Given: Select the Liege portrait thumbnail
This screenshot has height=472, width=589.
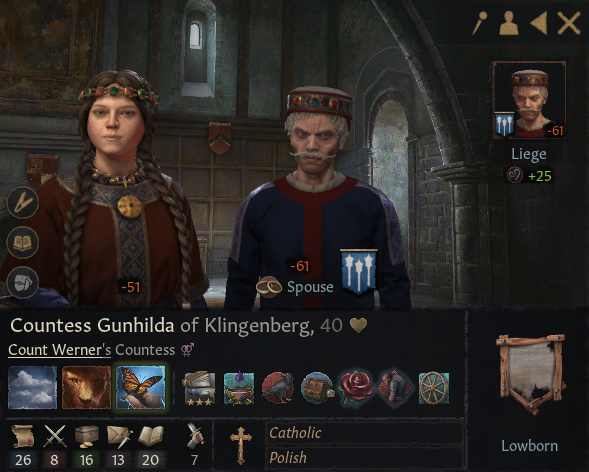Looking at the screenshot, I should tap(529, 100).
